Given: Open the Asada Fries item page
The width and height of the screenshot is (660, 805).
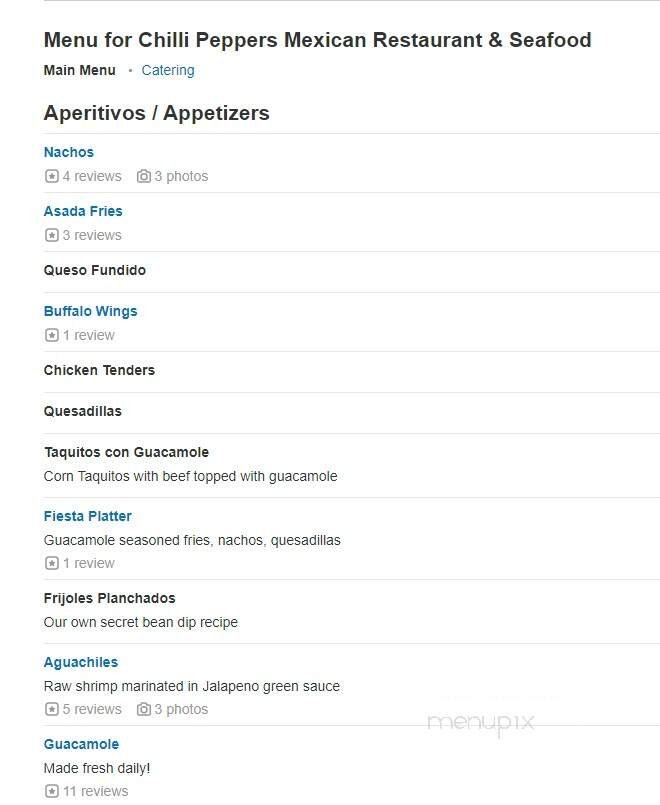Looking at the screenshot, I should click(83, 211).
